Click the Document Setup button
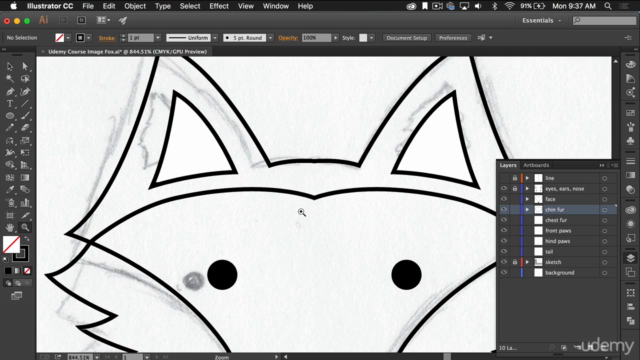The width and height of the screenshot is (640, 360). pos(407,38)
